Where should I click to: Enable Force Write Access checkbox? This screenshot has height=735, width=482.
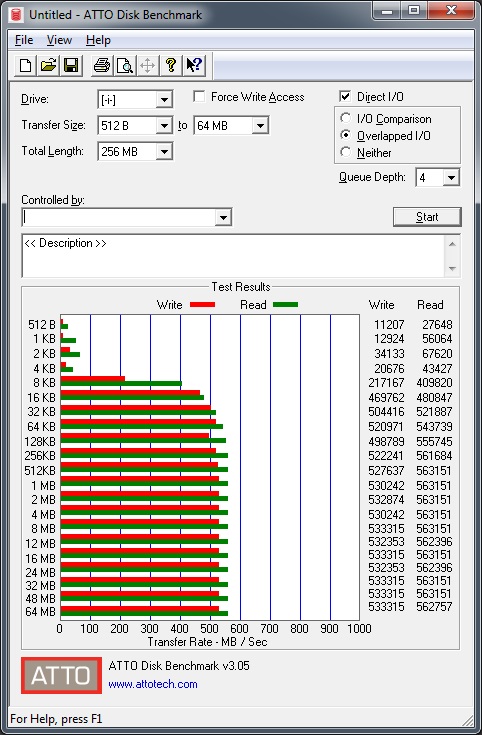tap(199, 97)
